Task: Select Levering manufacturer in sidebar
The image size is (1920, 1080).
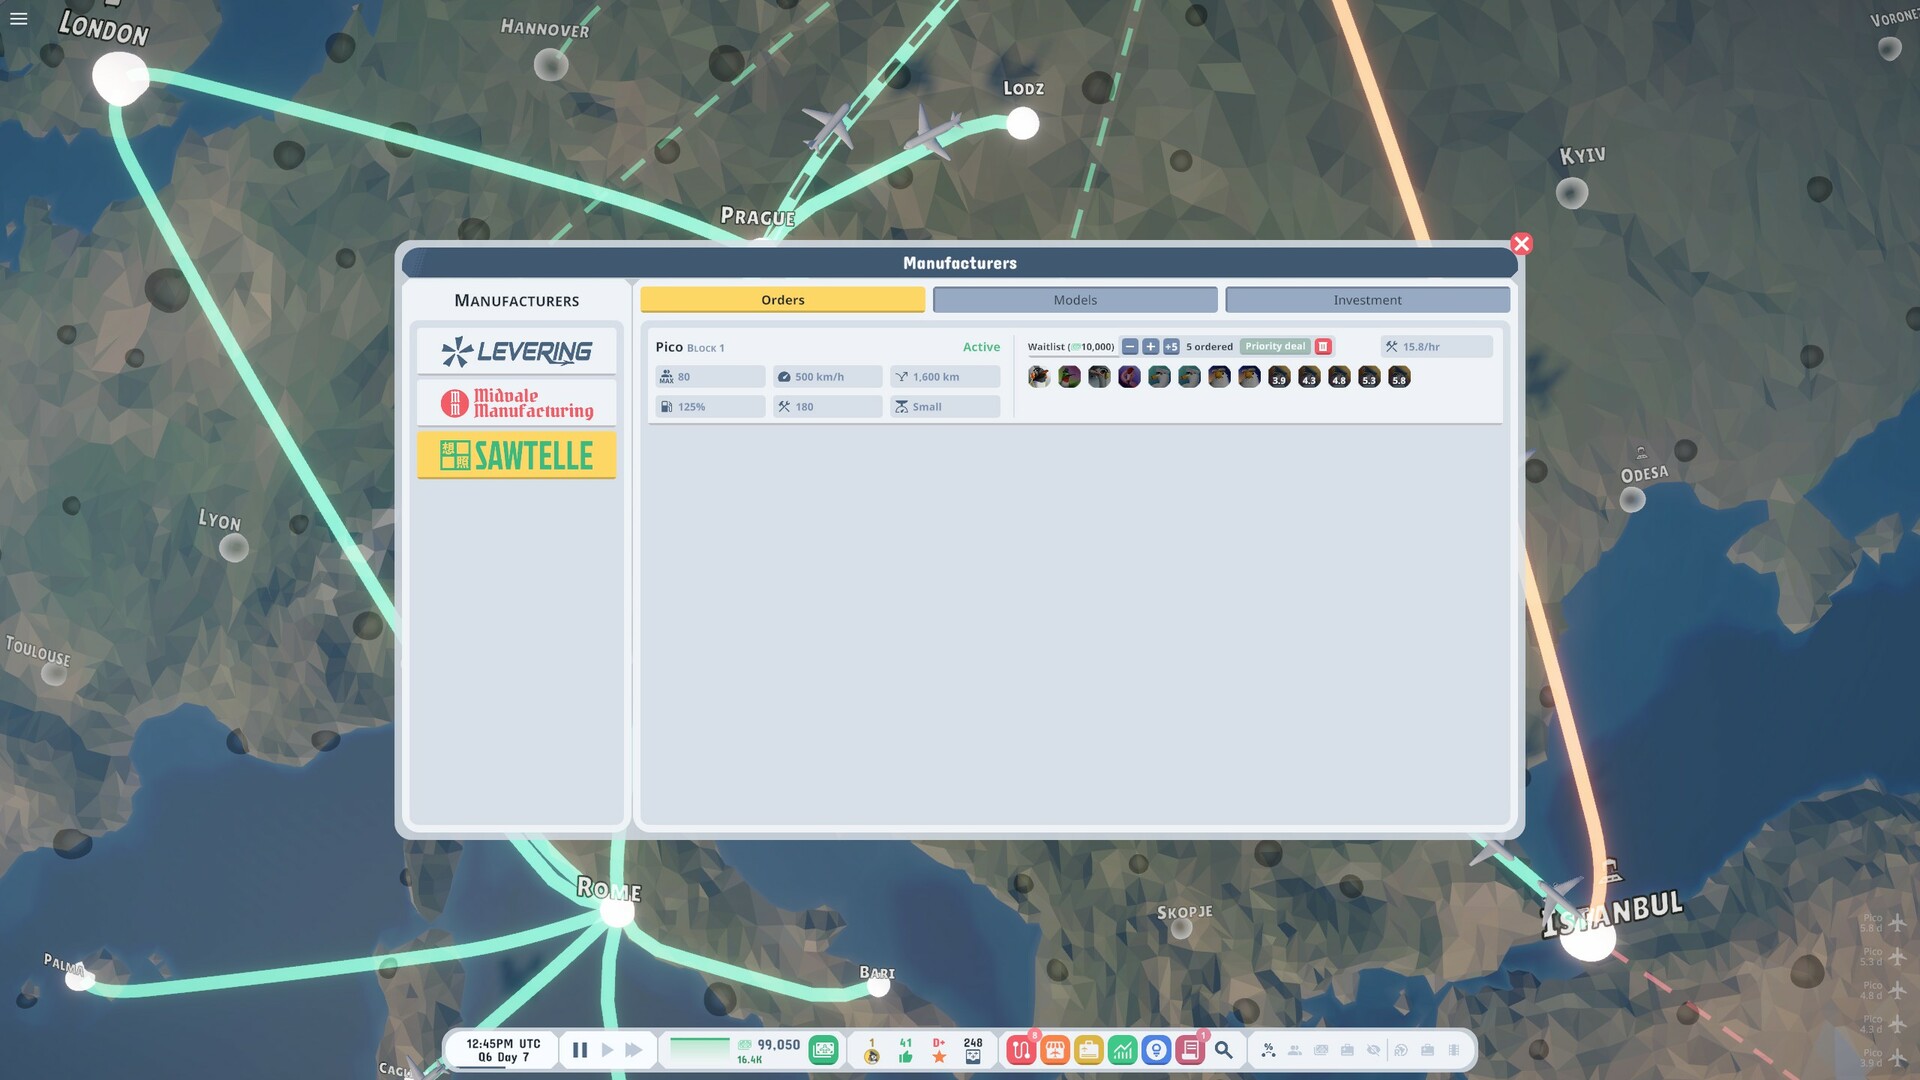Action: click(x=516, y=351)
